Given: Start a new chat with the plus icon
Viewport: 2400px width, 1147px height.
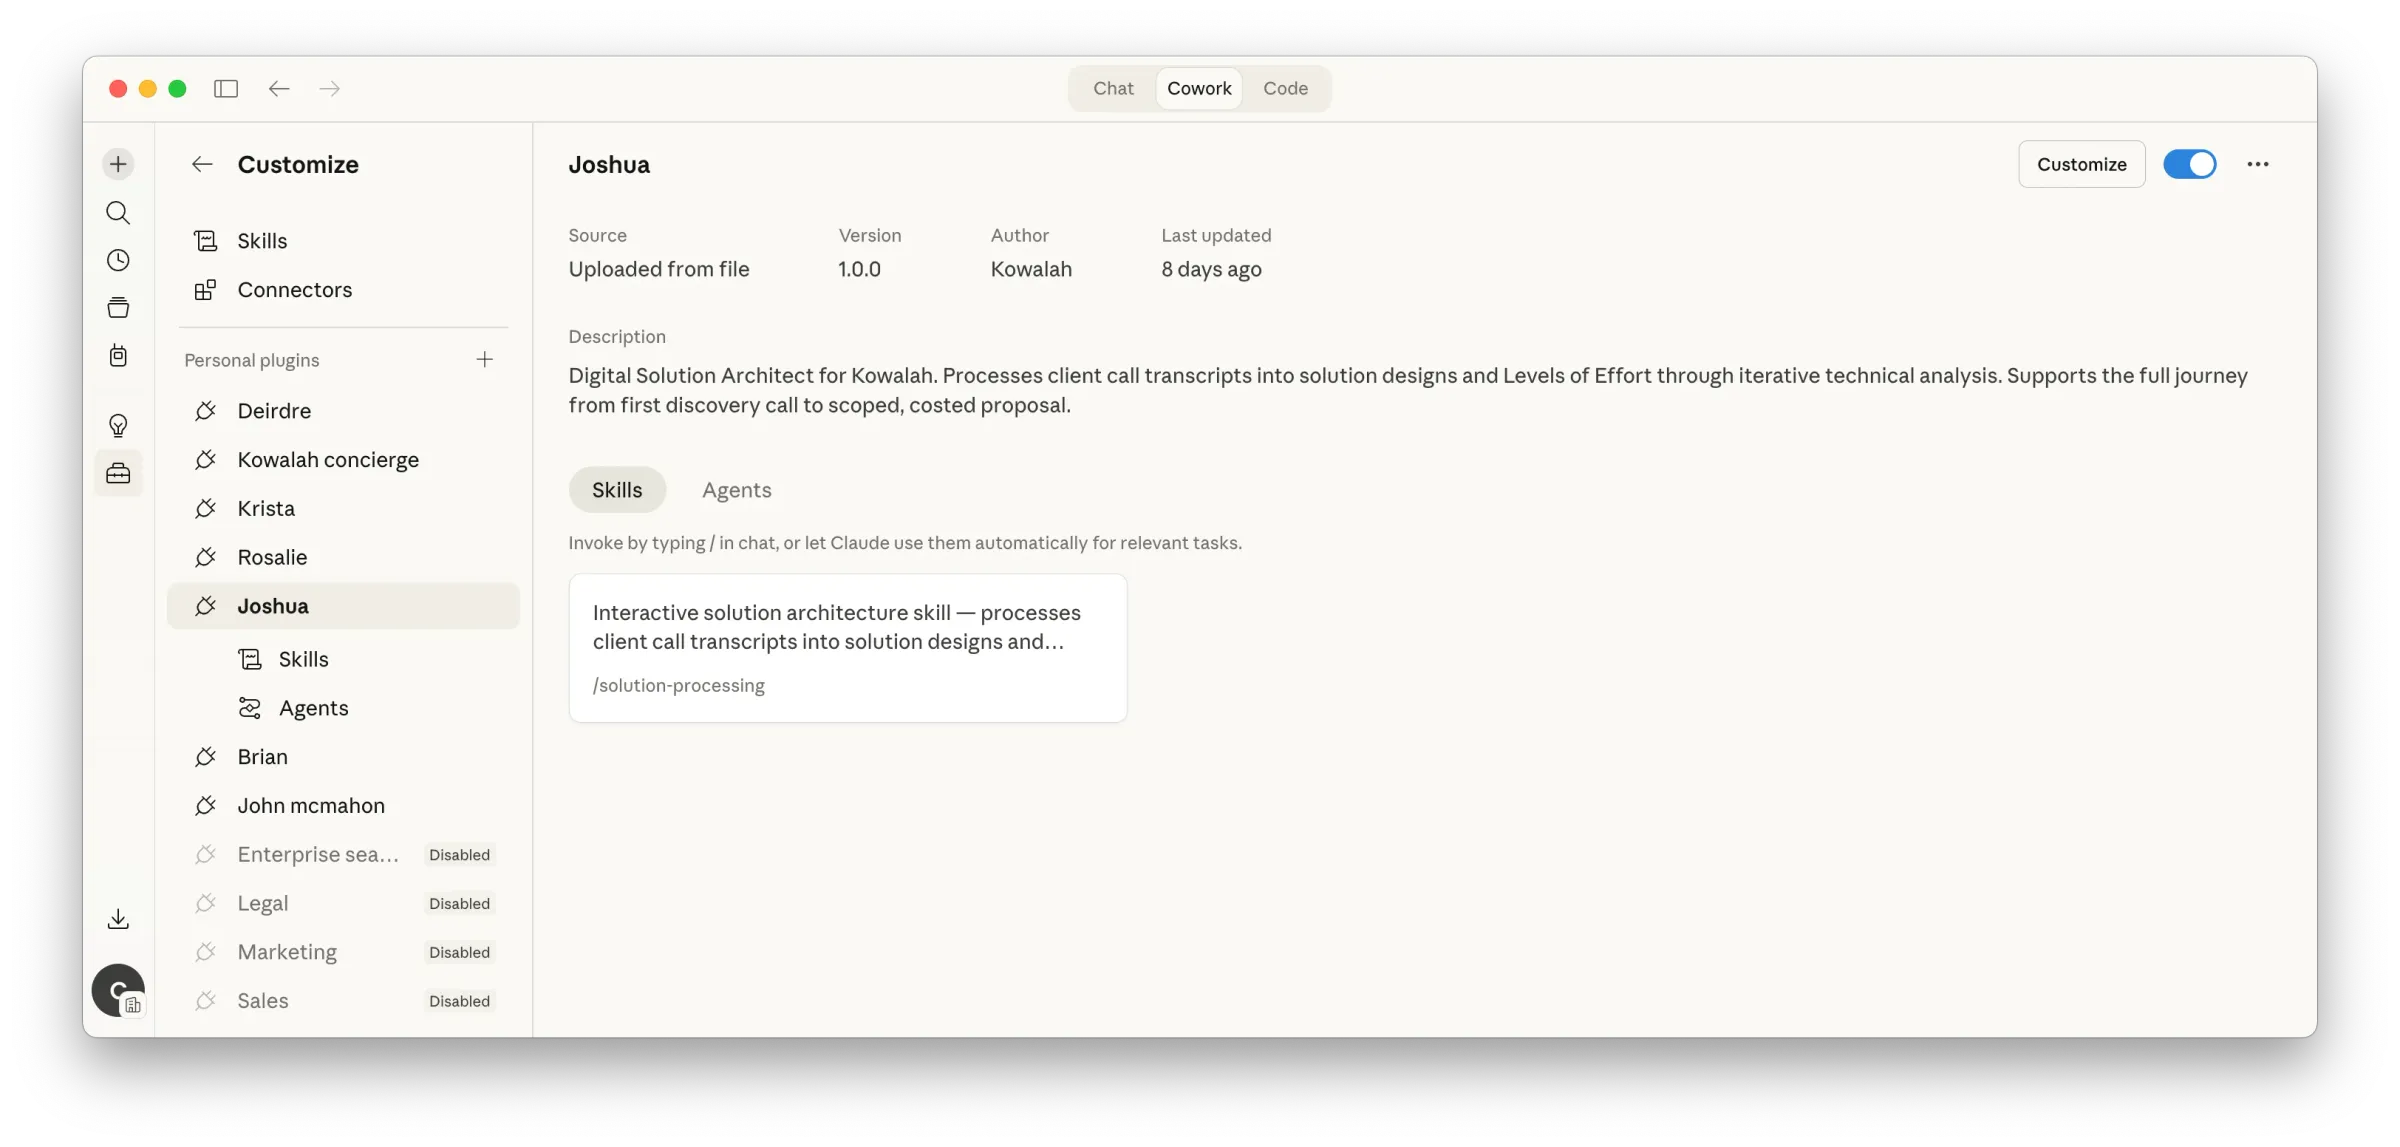Looking at the screenshot, I should point(118,163).
